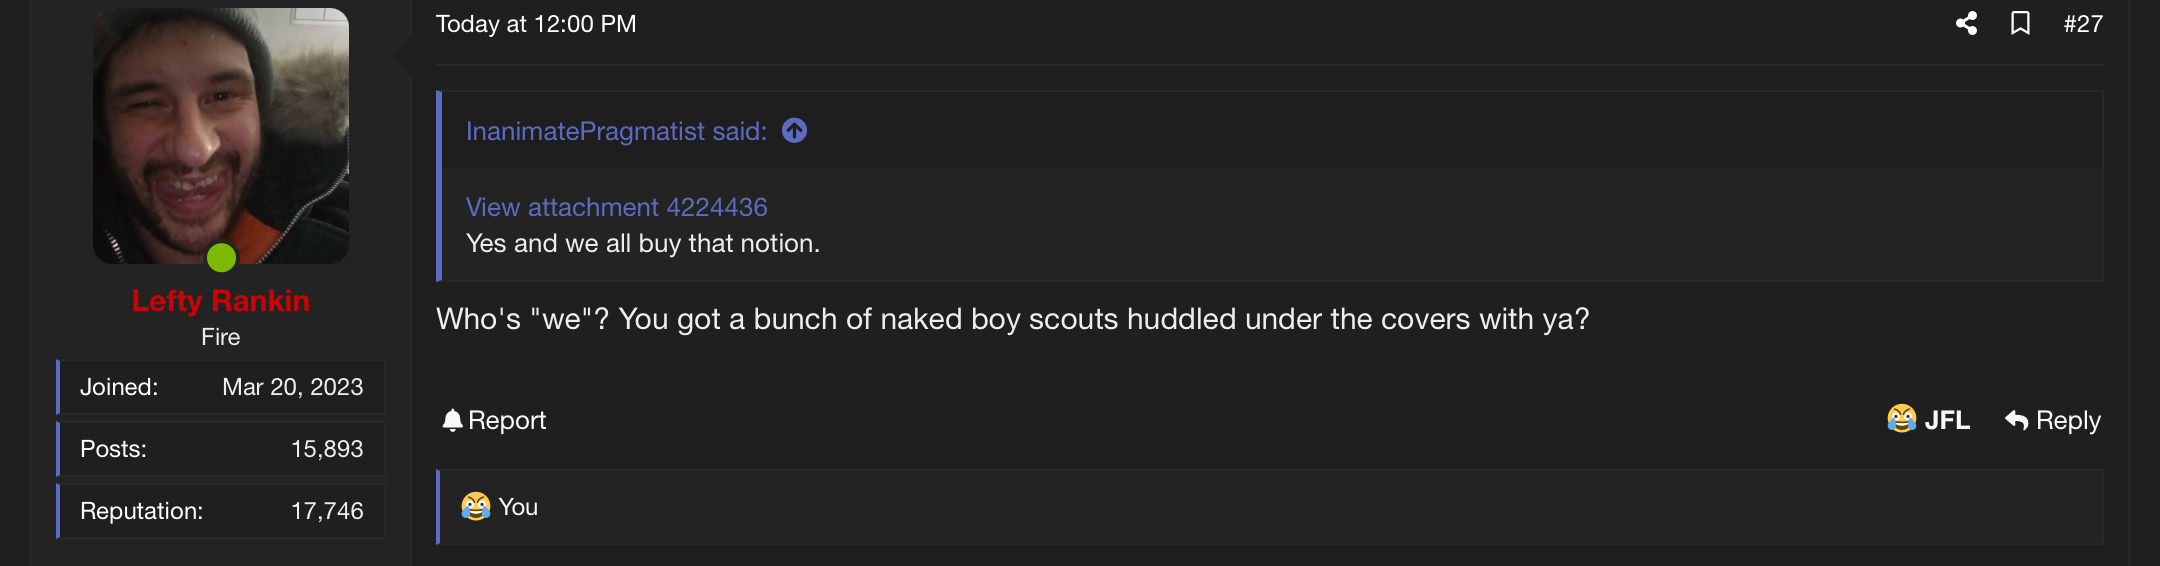Click the laughing emoji in the reactions bar
Image resolution: width=2160 pixels, height=566 pixels.
[475, 507]
